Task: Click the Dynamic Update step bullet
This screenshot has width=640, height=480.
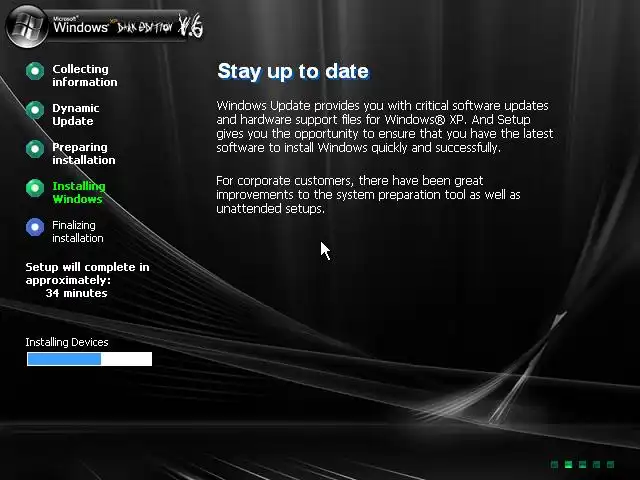Action: pyautogui.click(x=35, y=110)
